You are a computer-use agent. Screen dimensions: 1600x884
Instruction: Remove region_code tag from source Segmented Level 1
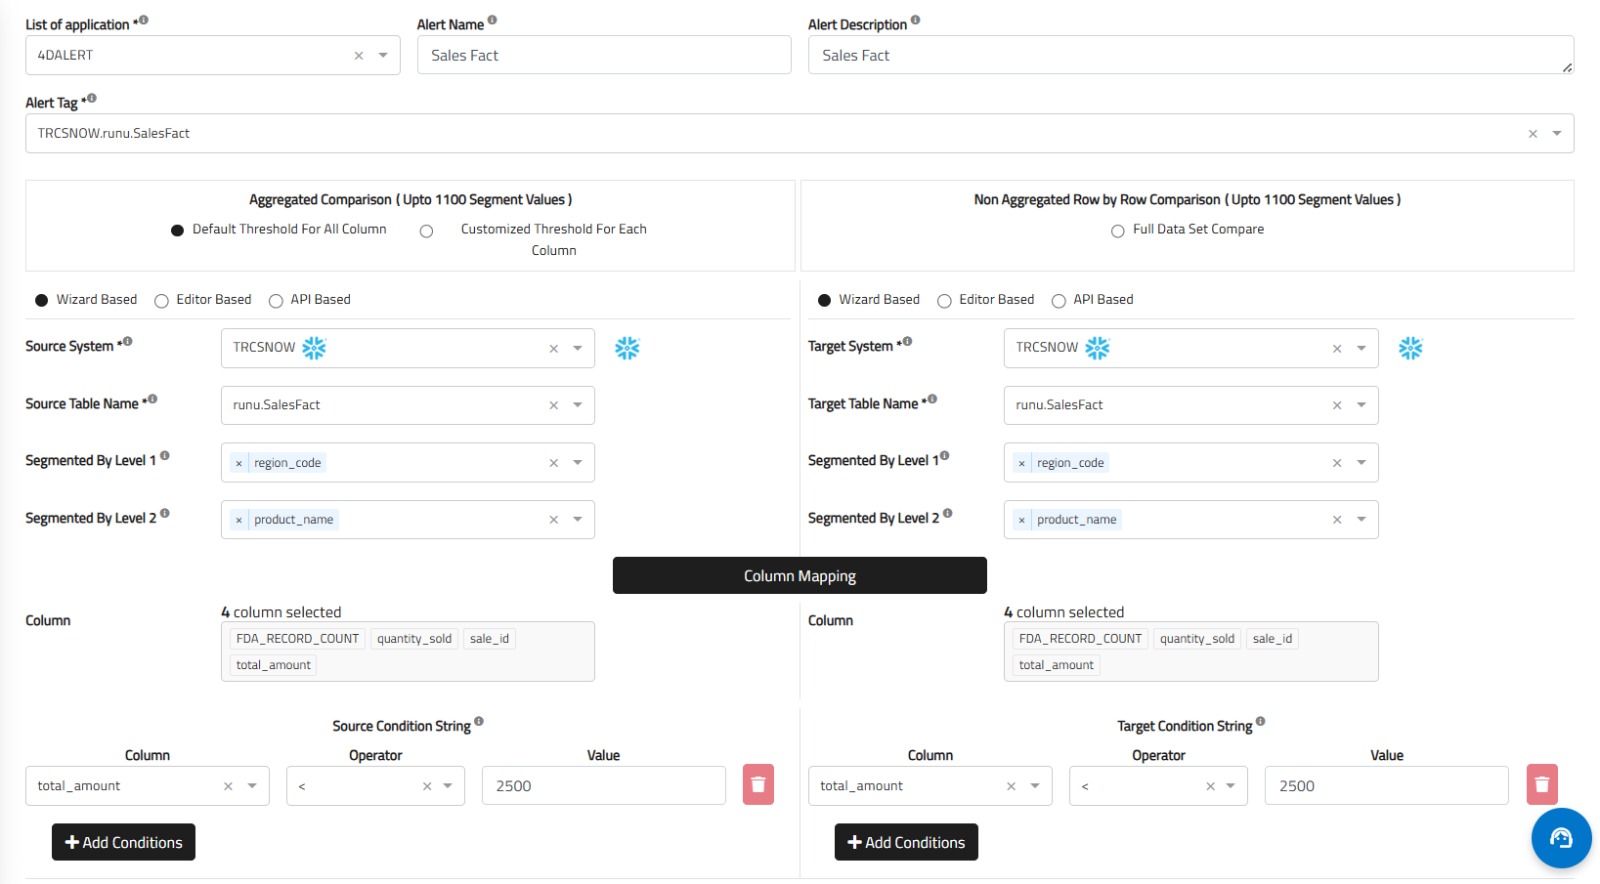pos(239,463)
